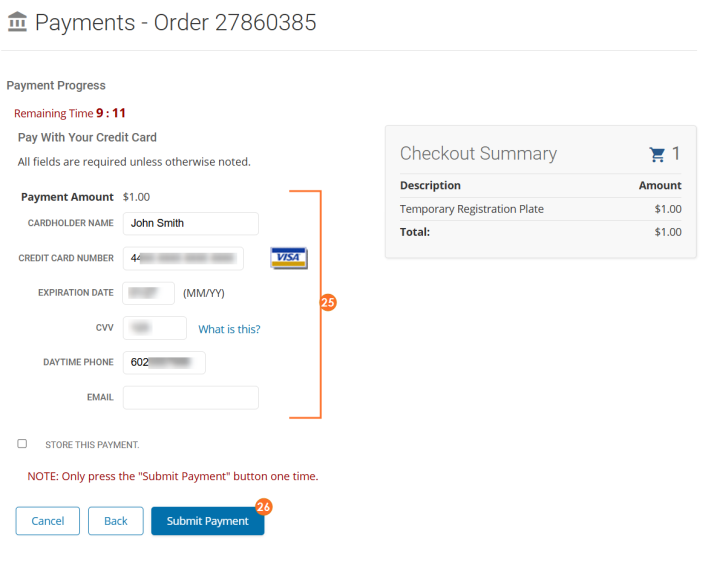Check the Store This Payment checkbox
The height and width of the screenshot is (563, 708).
coord(22,444)
